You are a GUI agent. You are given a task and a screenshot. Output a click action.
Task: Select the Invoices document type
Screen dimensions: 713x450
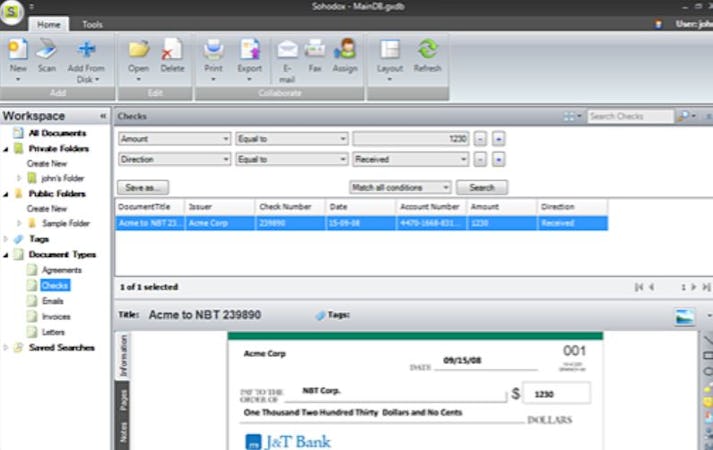pyautogui.click(x=56, y=317)
